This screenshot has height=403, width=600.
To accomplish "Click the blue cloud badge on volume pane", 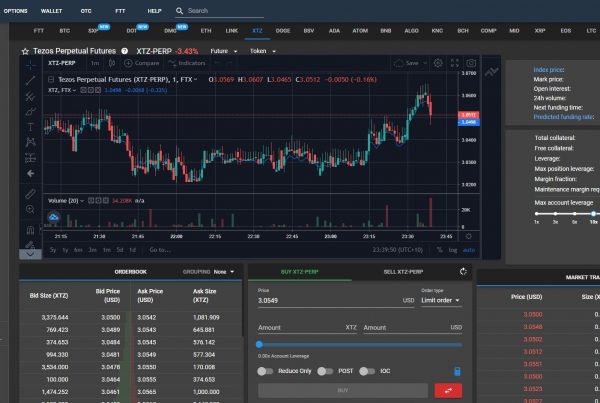I will click(54, 217).
